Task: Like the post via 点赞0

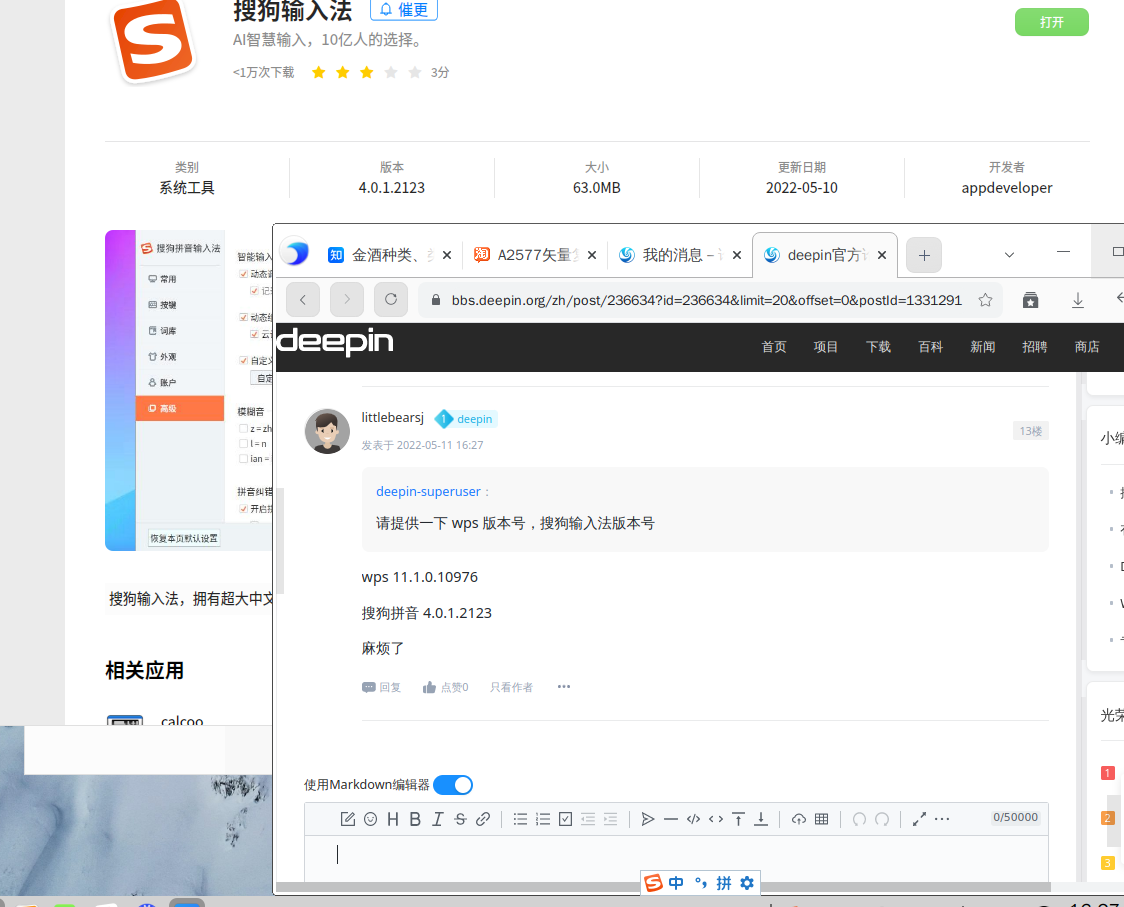Action: 445,687
